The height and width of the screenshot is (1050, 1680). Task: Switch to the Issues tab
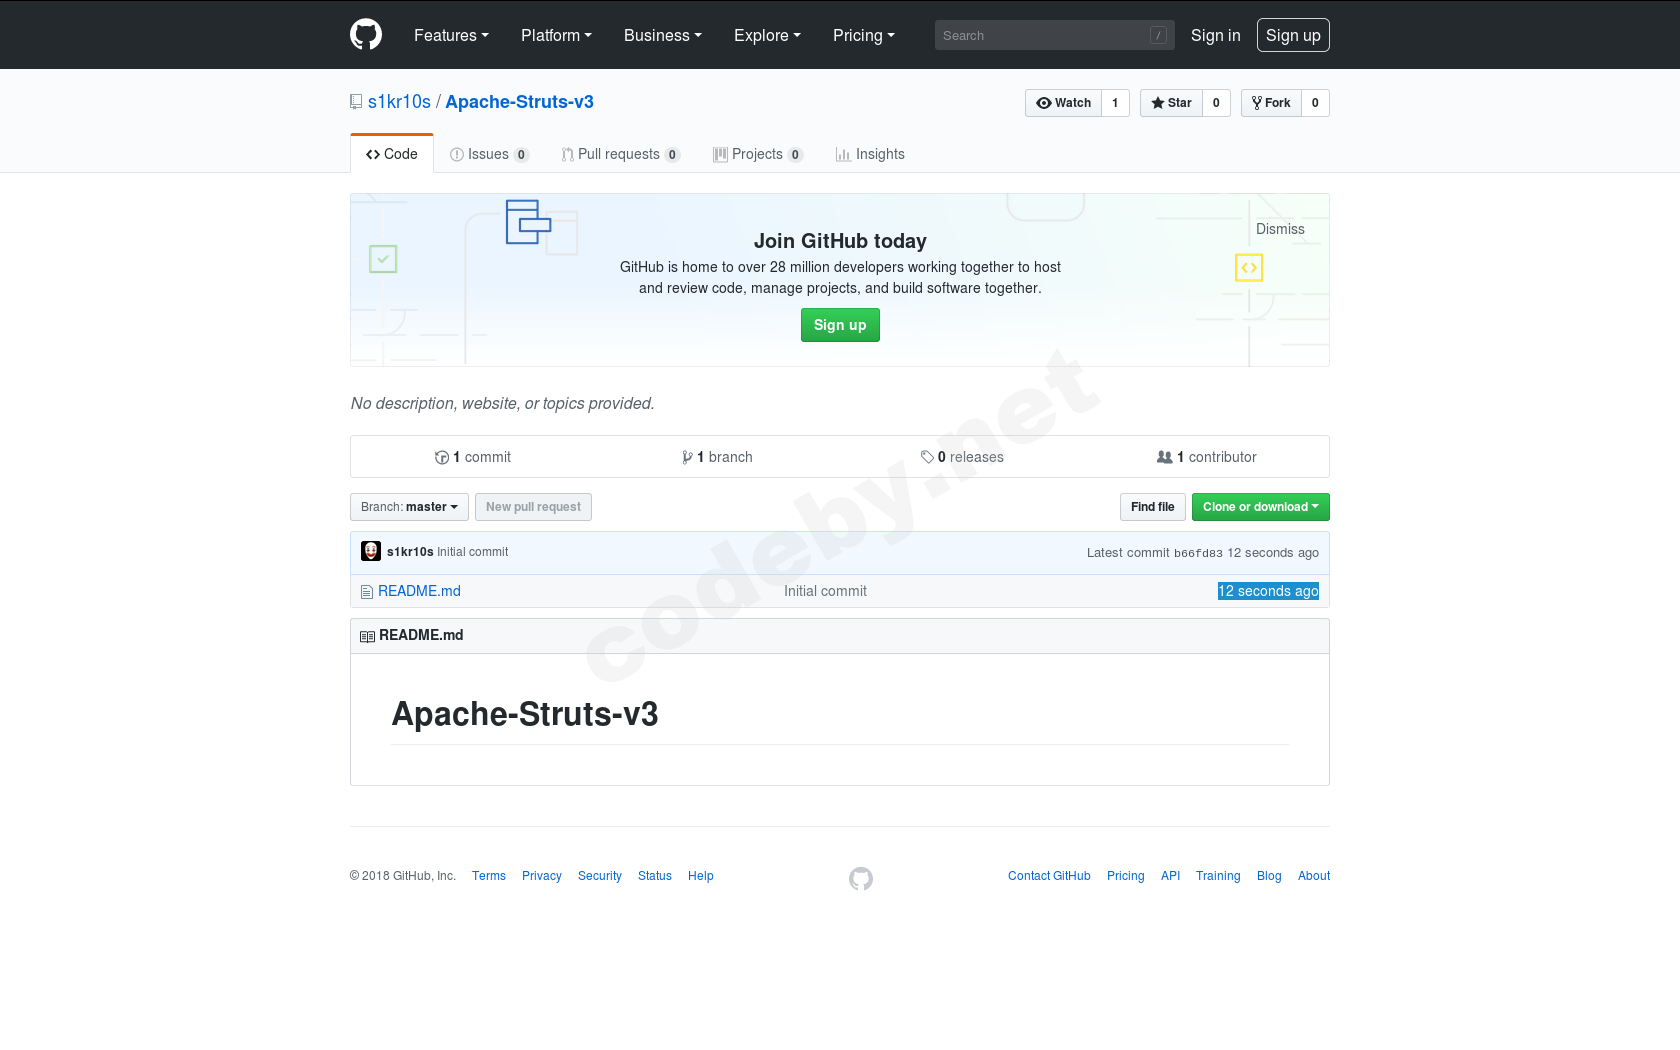click(489, 154)
